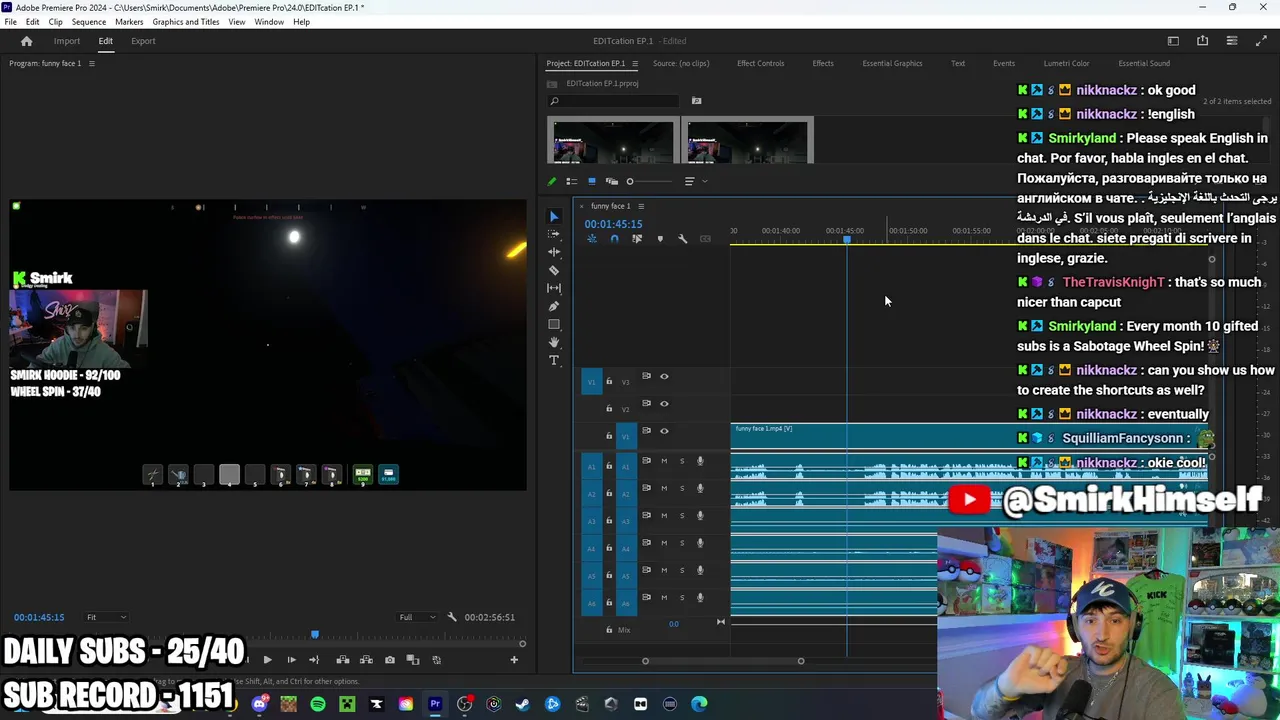Toggle V1 track output eye
Screen dimensions: 1280x720
[664, 431]
